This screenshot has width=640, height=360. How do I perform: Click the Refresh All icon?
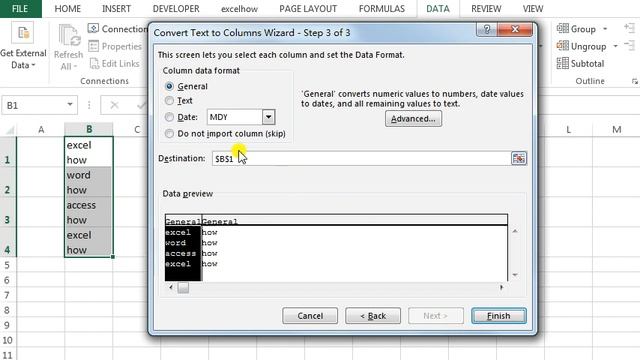click(69, 36)
